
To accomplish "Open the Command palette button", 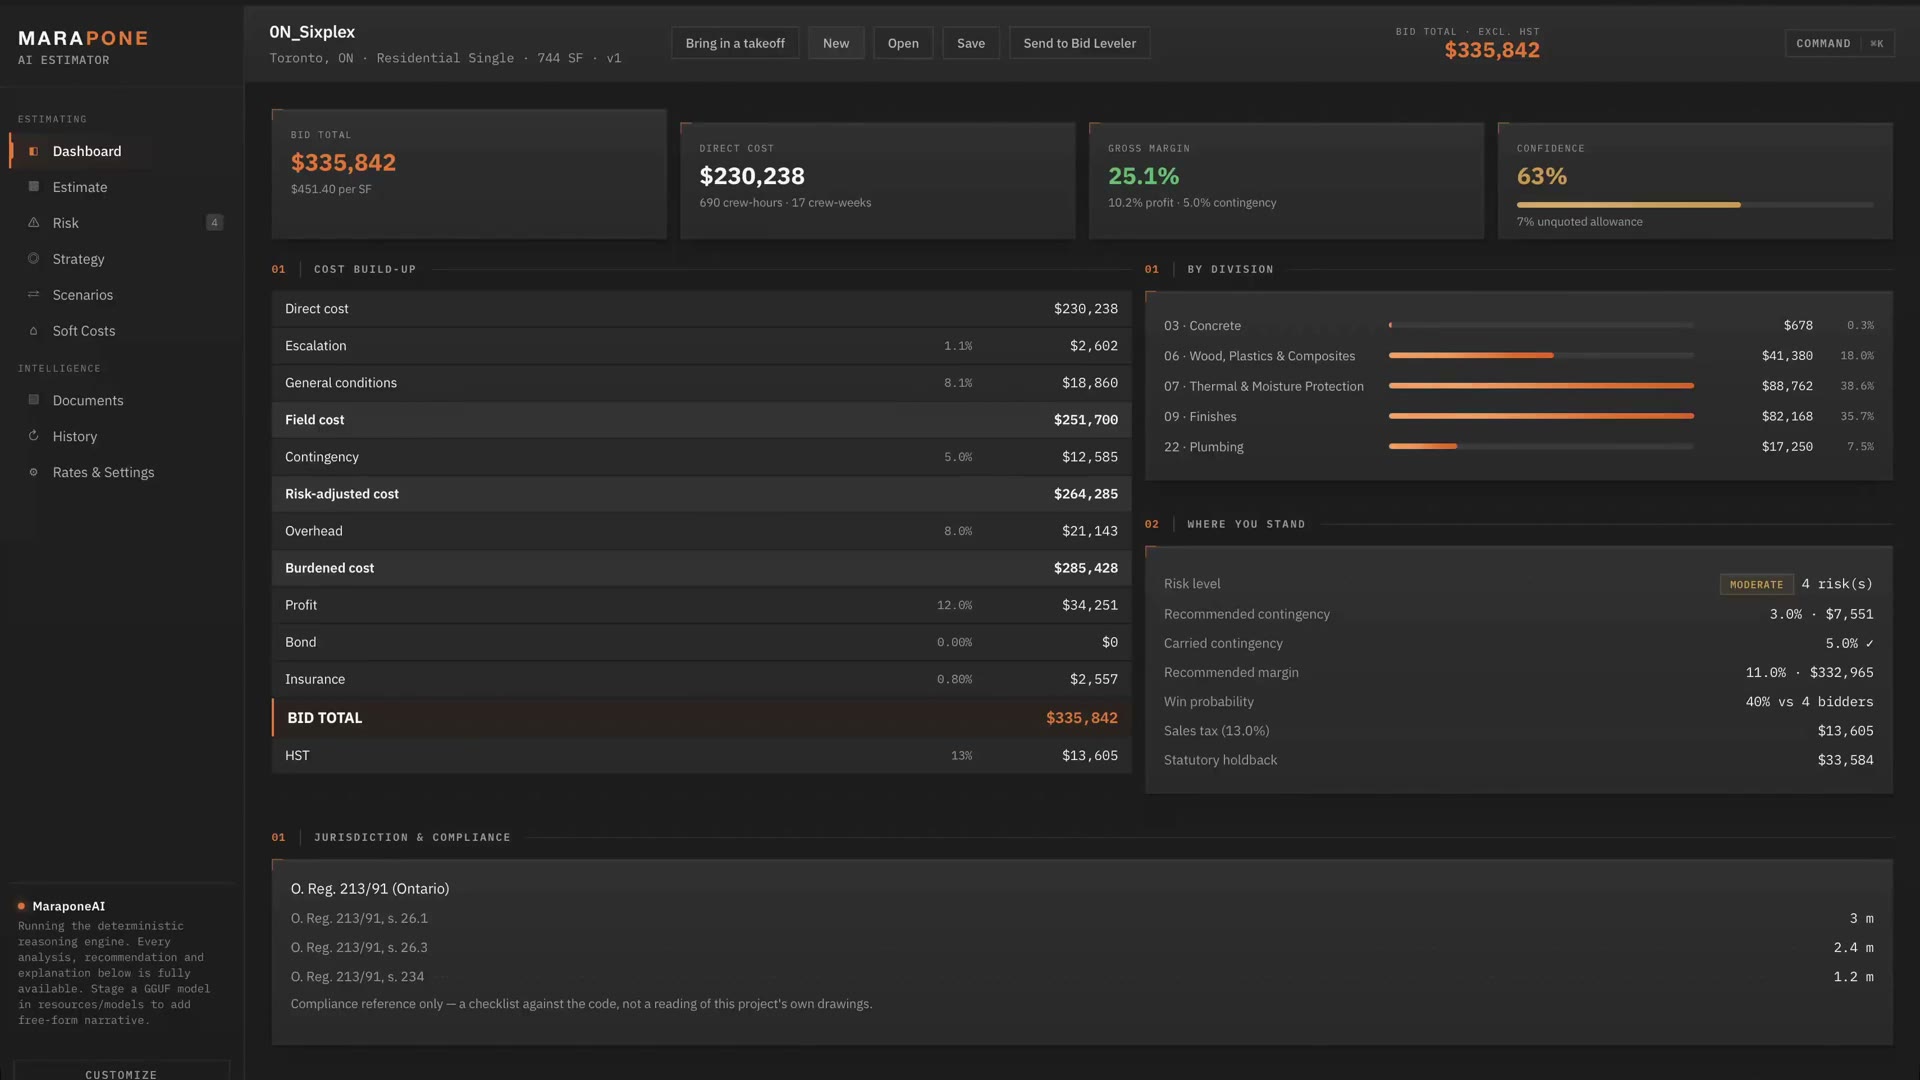I will [1839, 43].
